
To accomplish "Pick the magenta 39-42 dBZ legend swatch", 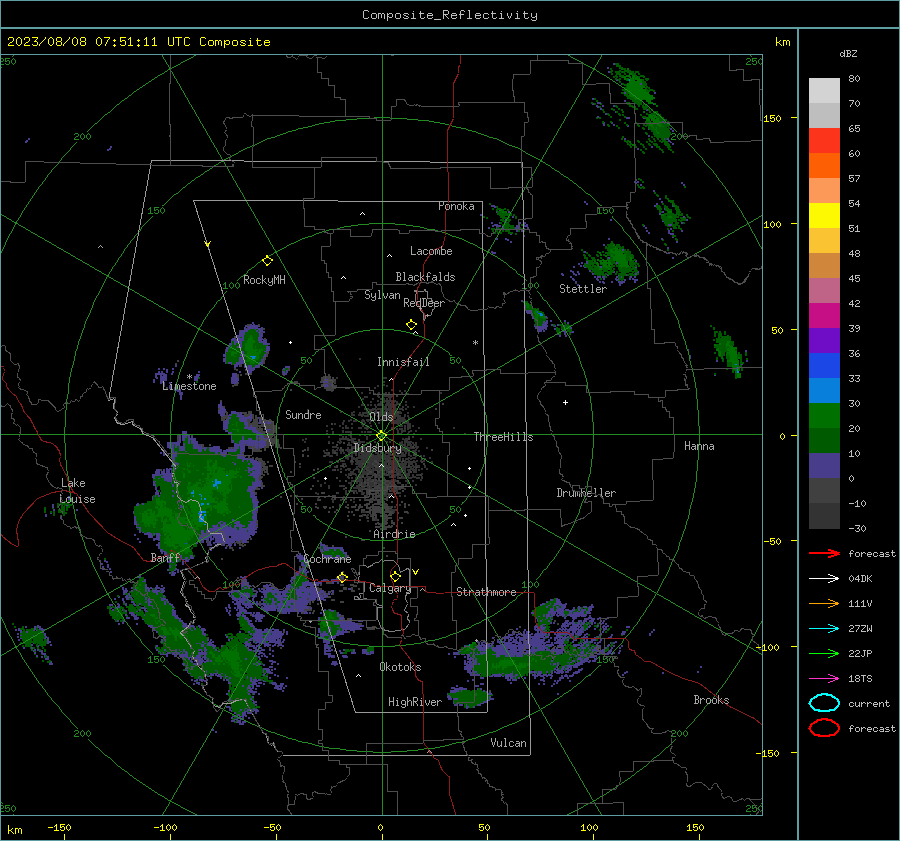I will (x=824, y=316).
